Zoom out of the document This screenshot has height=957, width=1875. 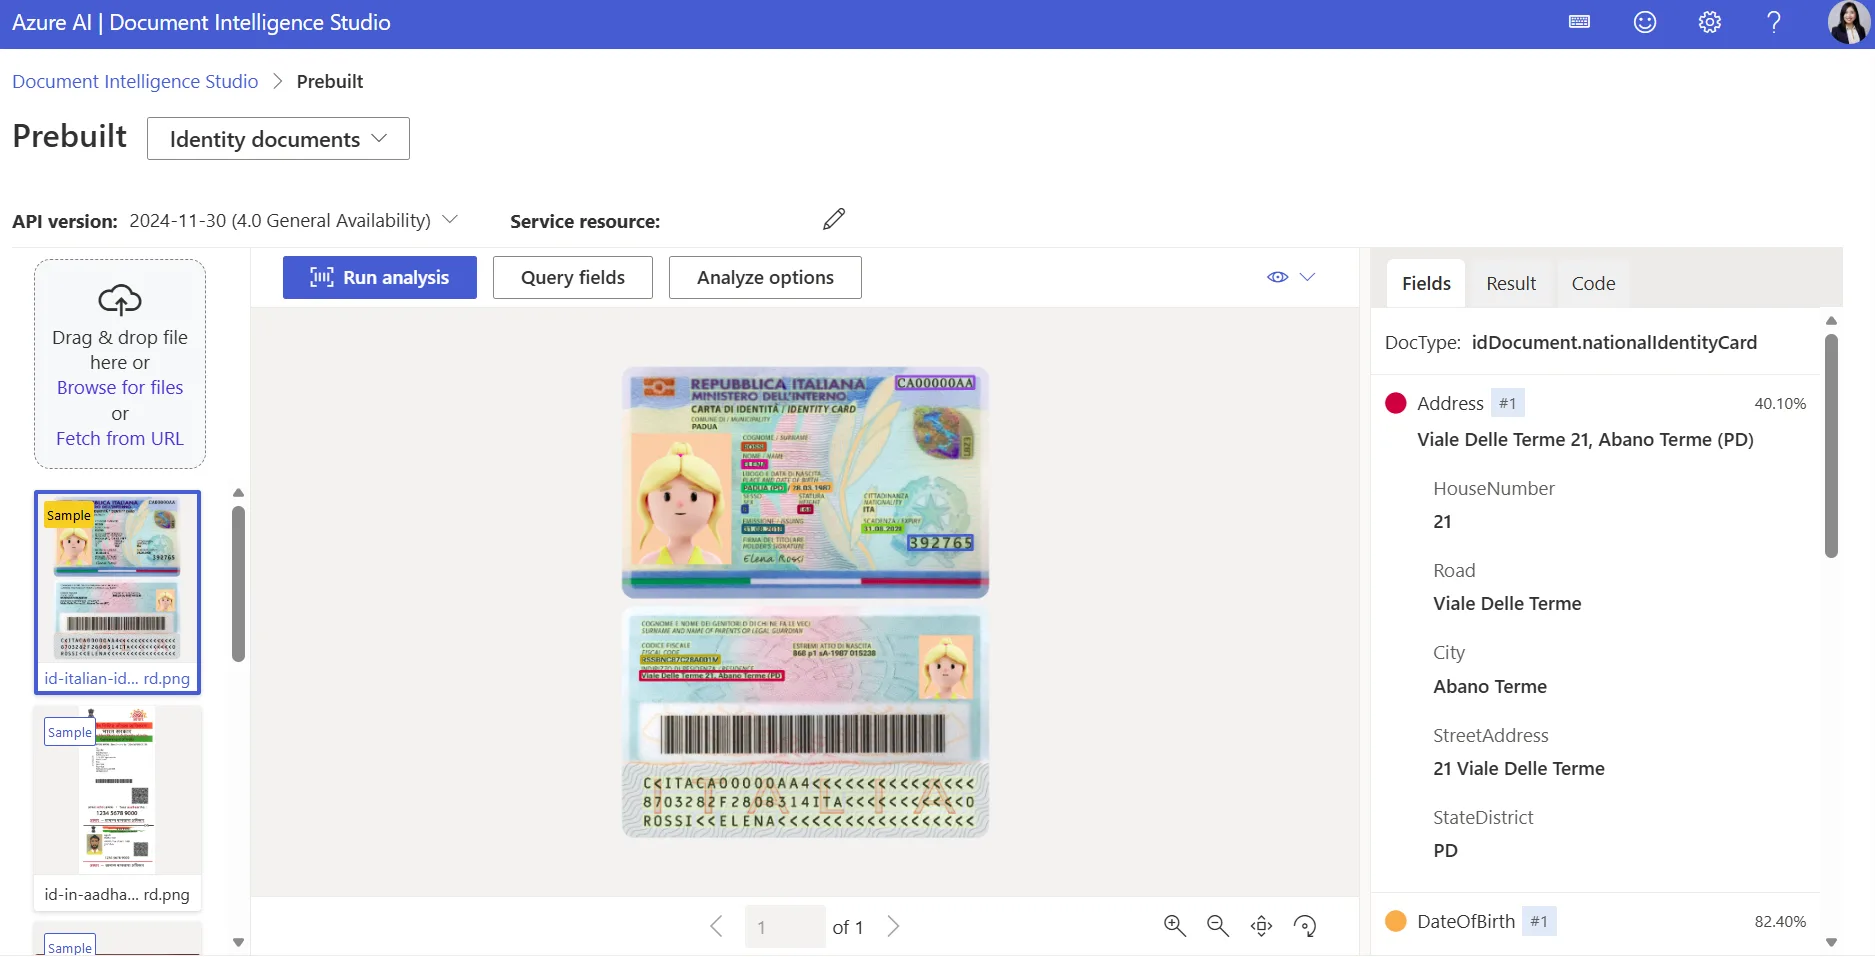(1217, 926)
